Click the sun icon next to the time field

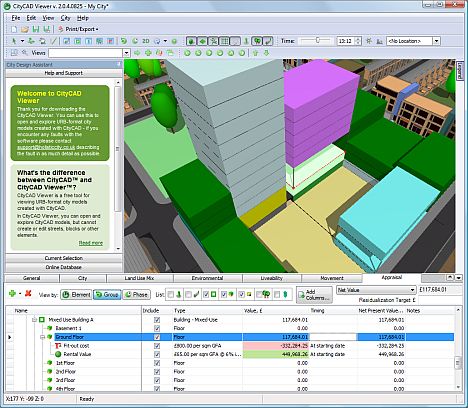click(x=369, y=41)
